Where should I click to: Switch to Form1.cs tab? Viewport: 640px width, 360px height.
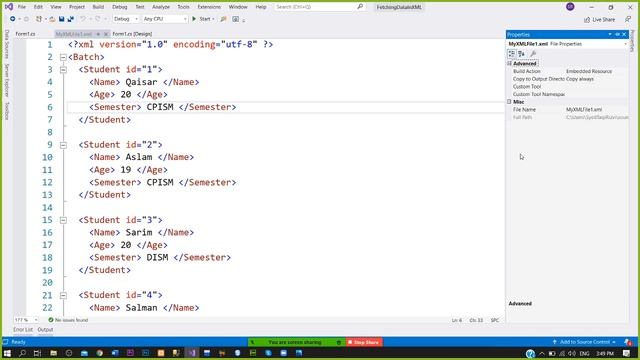coord(25,34)
